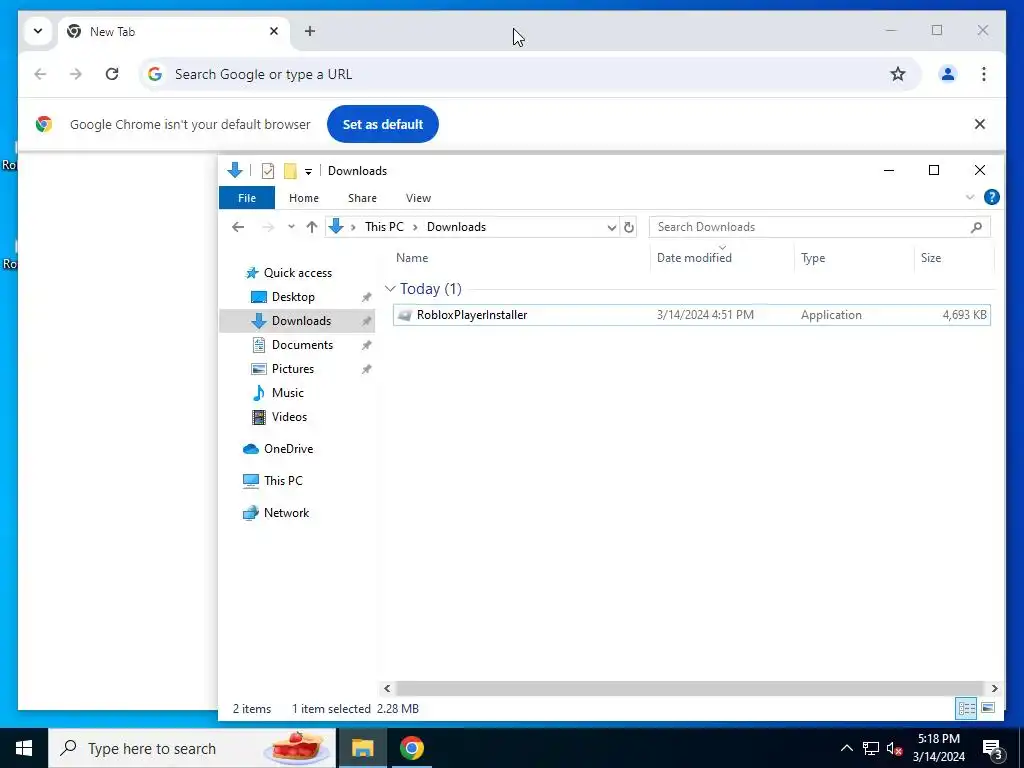The width and height of the screenshot is (1024, 768).
Task: Click Set as default button
Action: point(383,124)
